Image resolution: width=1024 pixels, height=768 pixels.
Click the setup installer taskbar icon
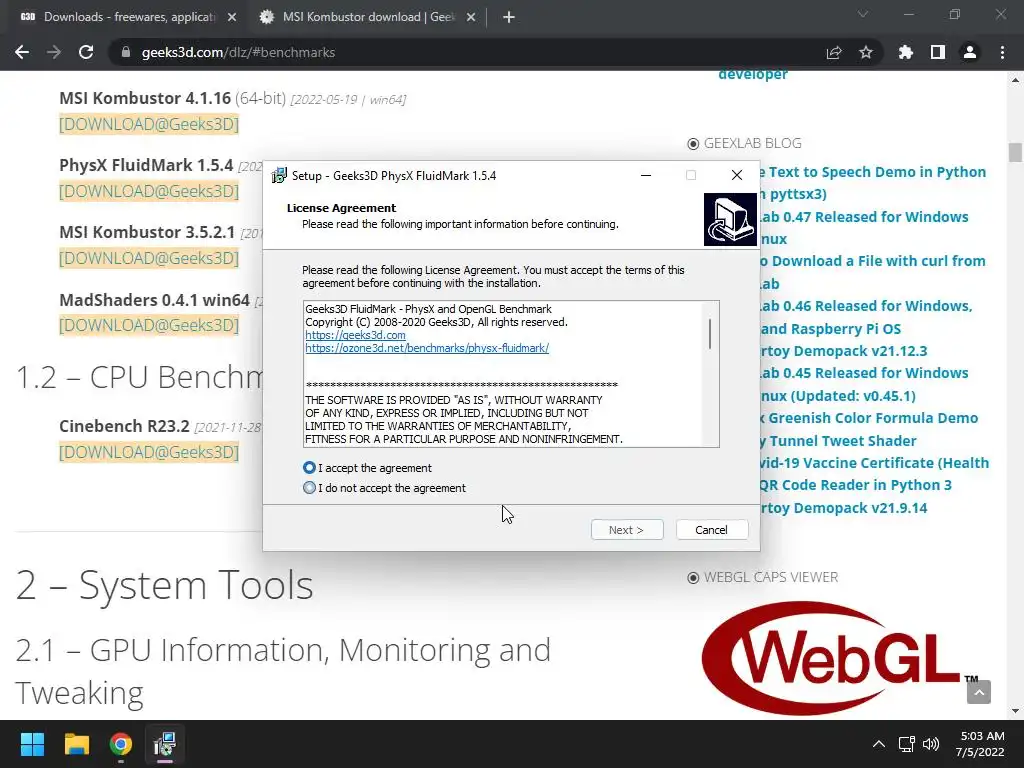(x=165, y=744)
